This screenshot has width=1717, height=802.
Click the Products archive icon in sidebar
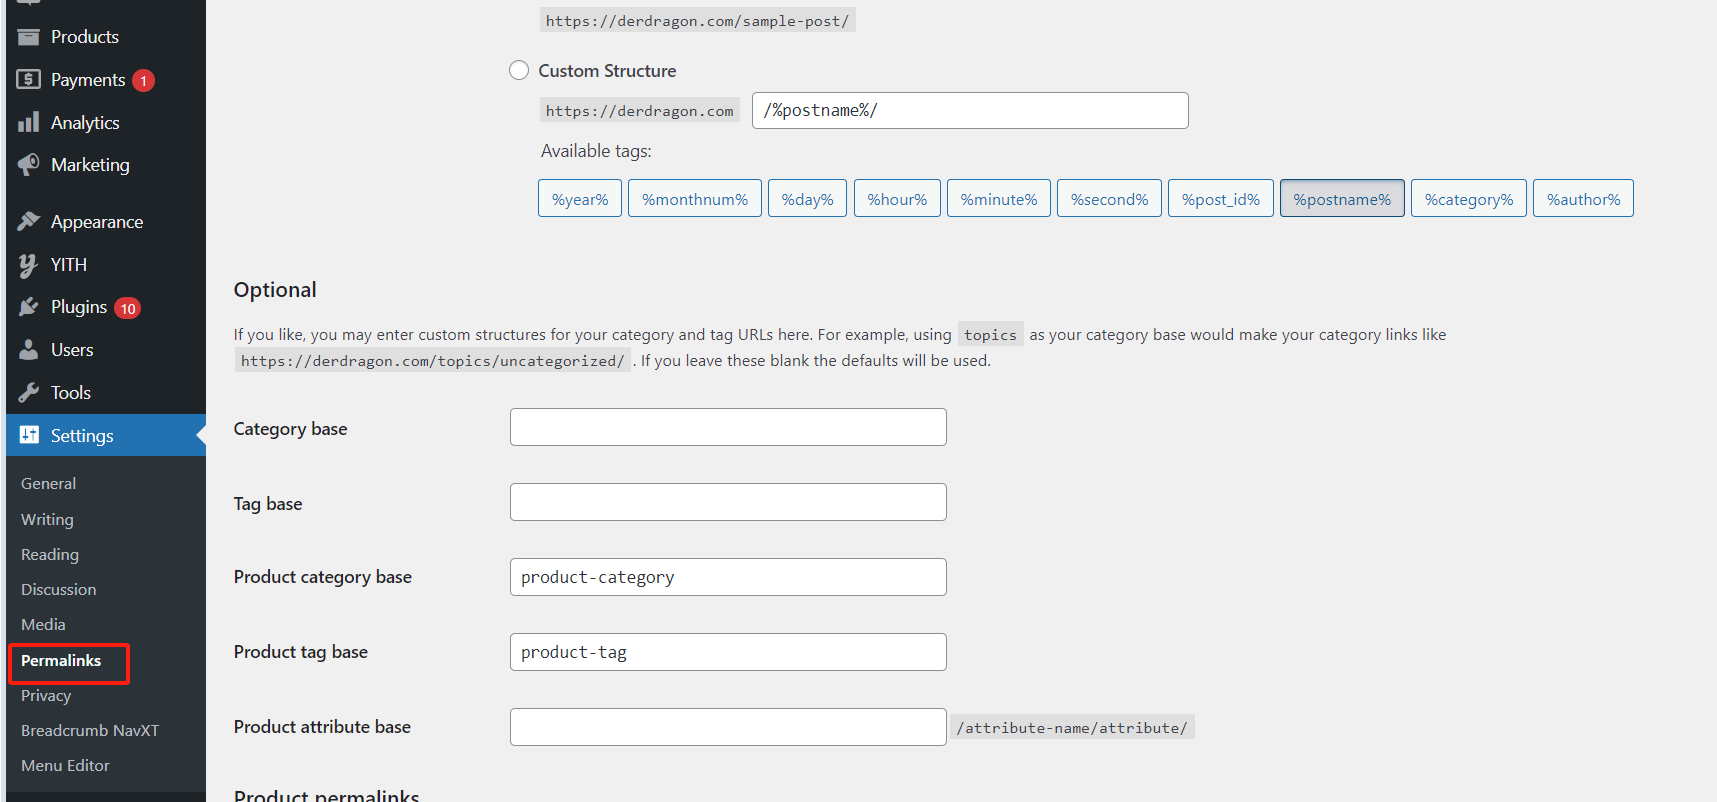pos(29,37)
